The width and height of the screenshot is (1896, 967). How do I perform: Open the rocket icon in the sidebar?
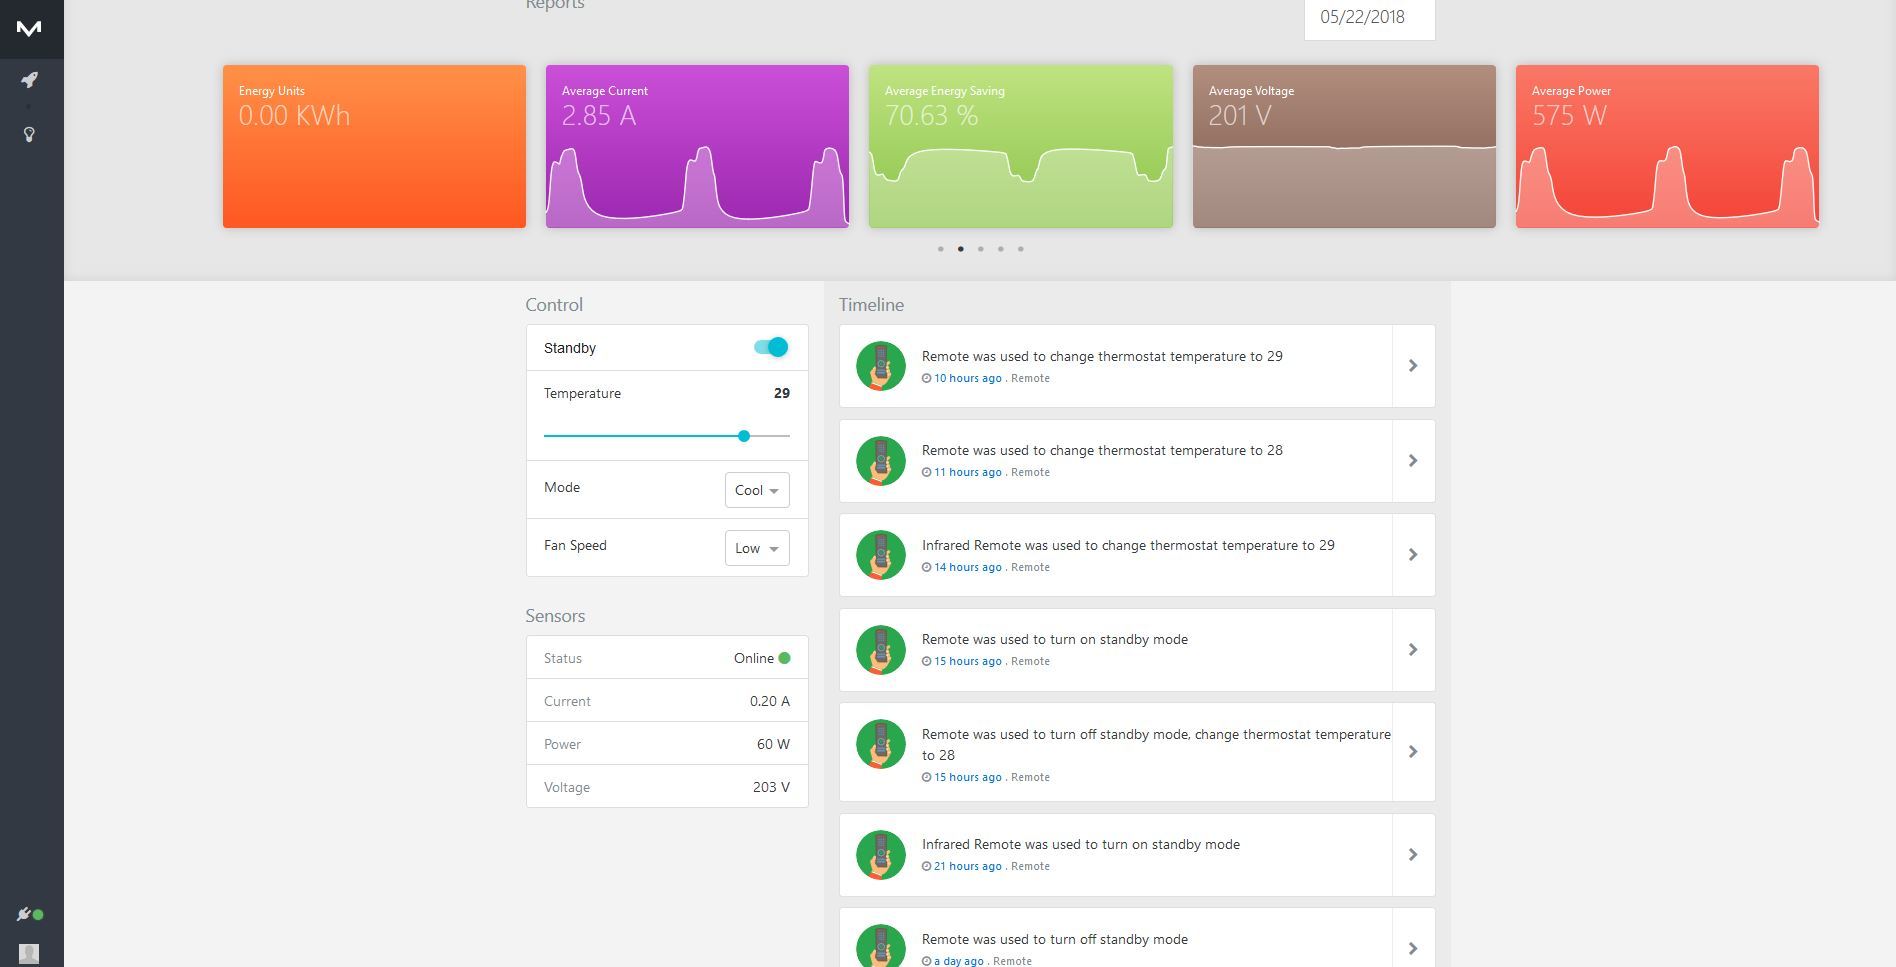coord(30,80)
